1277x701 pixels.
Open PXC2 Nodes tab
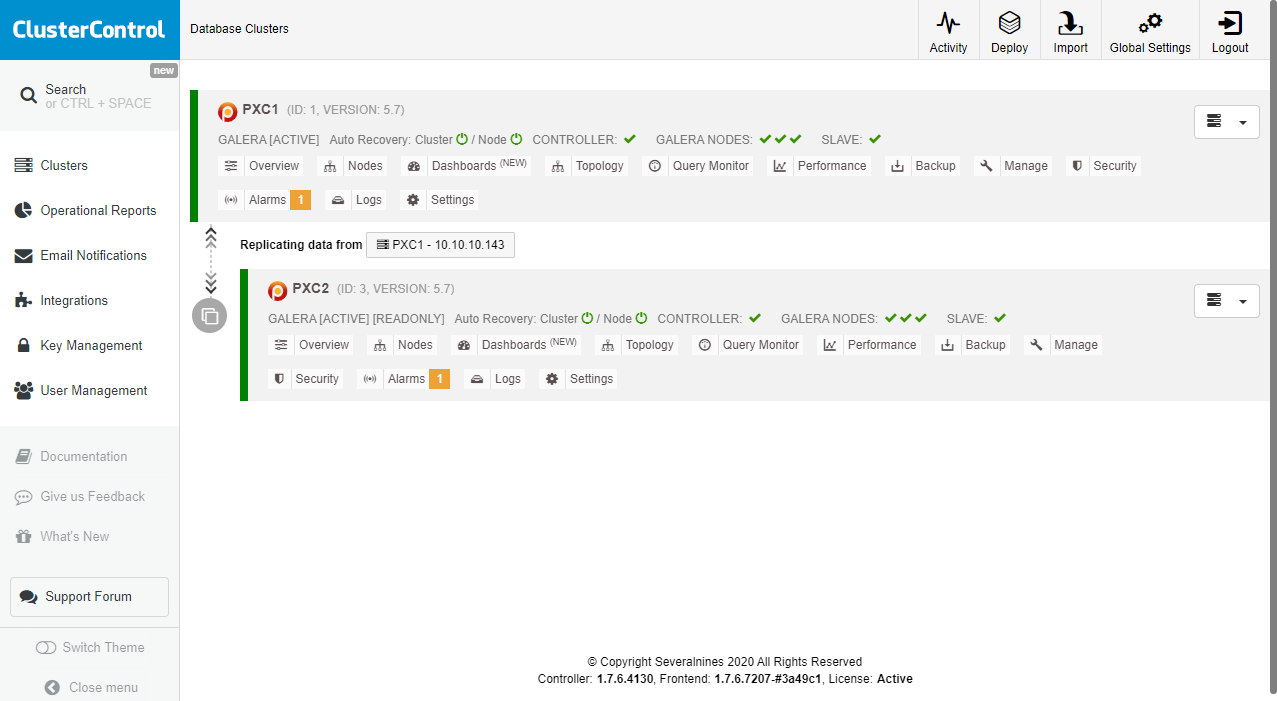[x=403, y=345]
